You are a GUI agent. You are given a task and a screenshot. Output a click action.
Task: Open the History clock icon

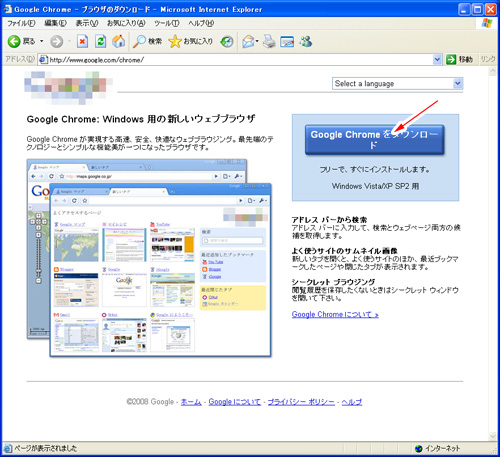(227, 41)
